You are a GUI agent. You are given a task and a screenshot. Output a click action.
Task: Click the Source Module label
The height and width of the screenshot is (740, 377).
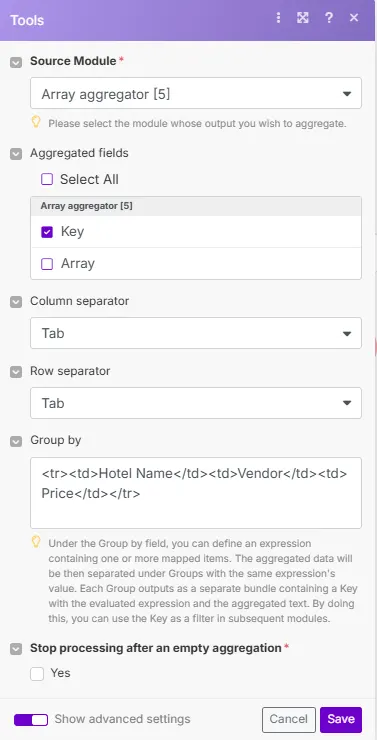pyautogui.click(x=73, y=61)
